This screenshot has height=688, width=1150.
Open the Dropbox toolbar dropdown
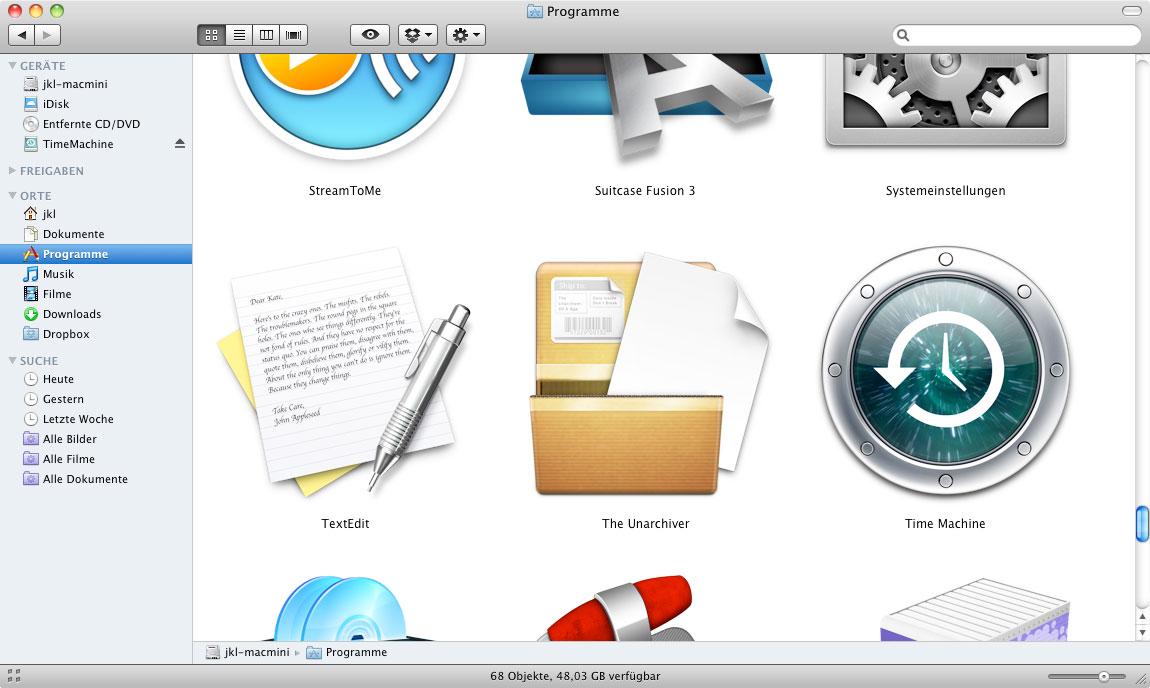tap(418, 34)
